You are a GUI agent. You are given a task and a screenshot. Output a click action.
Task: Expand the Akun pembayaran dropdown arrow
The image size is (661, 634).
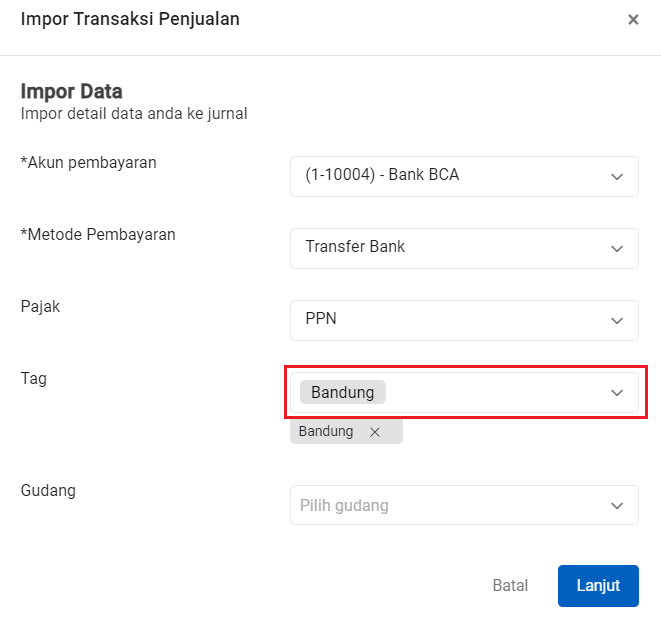(616, 176)
